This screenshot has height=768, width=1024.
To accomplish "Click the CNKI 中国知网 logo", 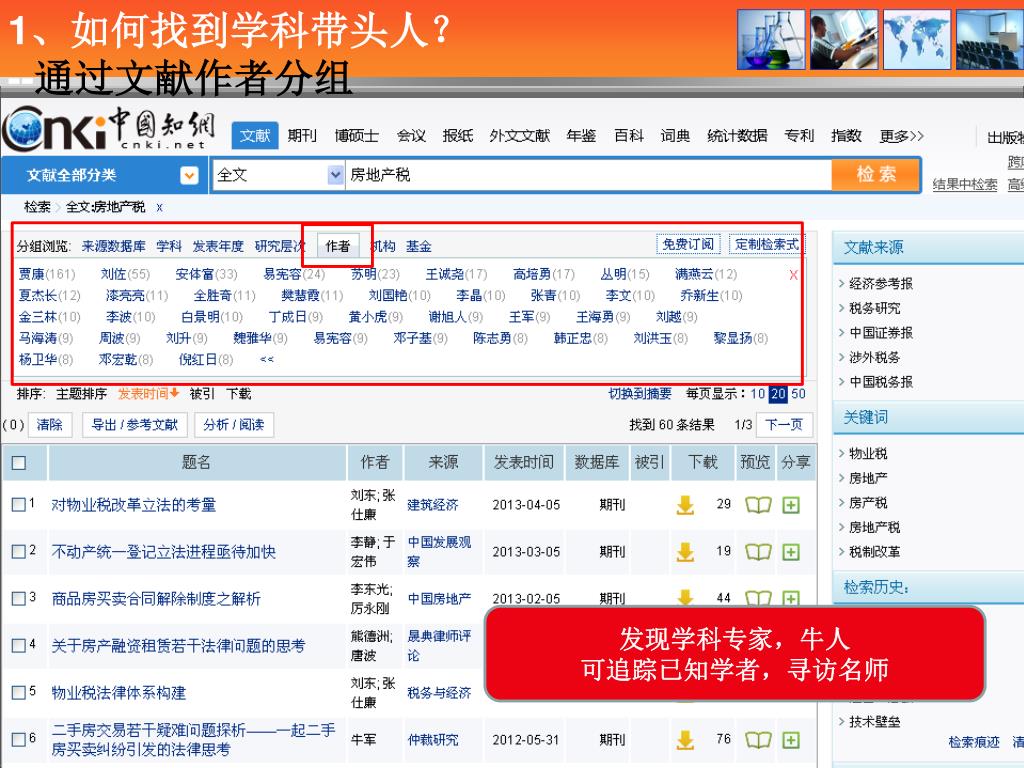I will coord(108,129).
